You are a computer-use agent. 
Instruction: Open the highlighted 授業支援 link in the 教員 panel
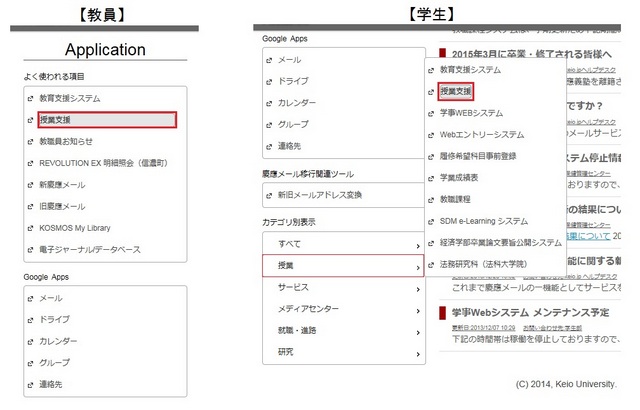107,120
